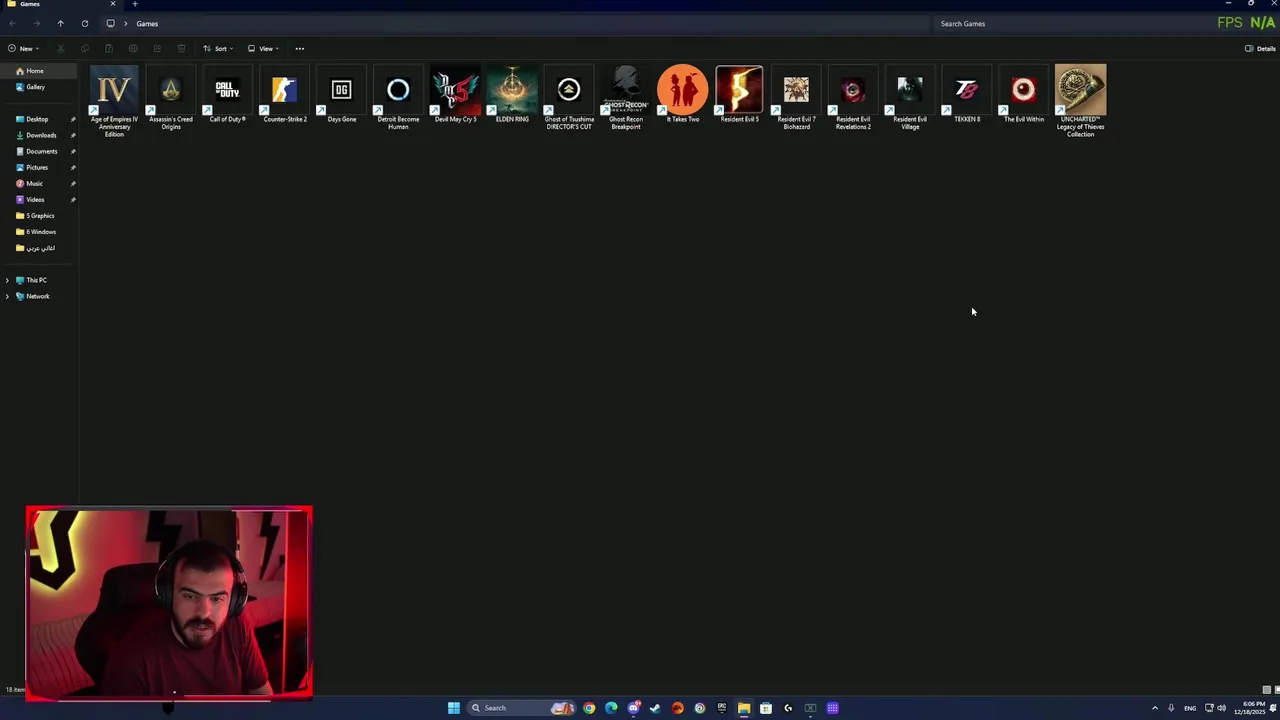The image size is (1280, 720).
Task: Open Steam from the taskbar
Action: [x=655, y=708]
